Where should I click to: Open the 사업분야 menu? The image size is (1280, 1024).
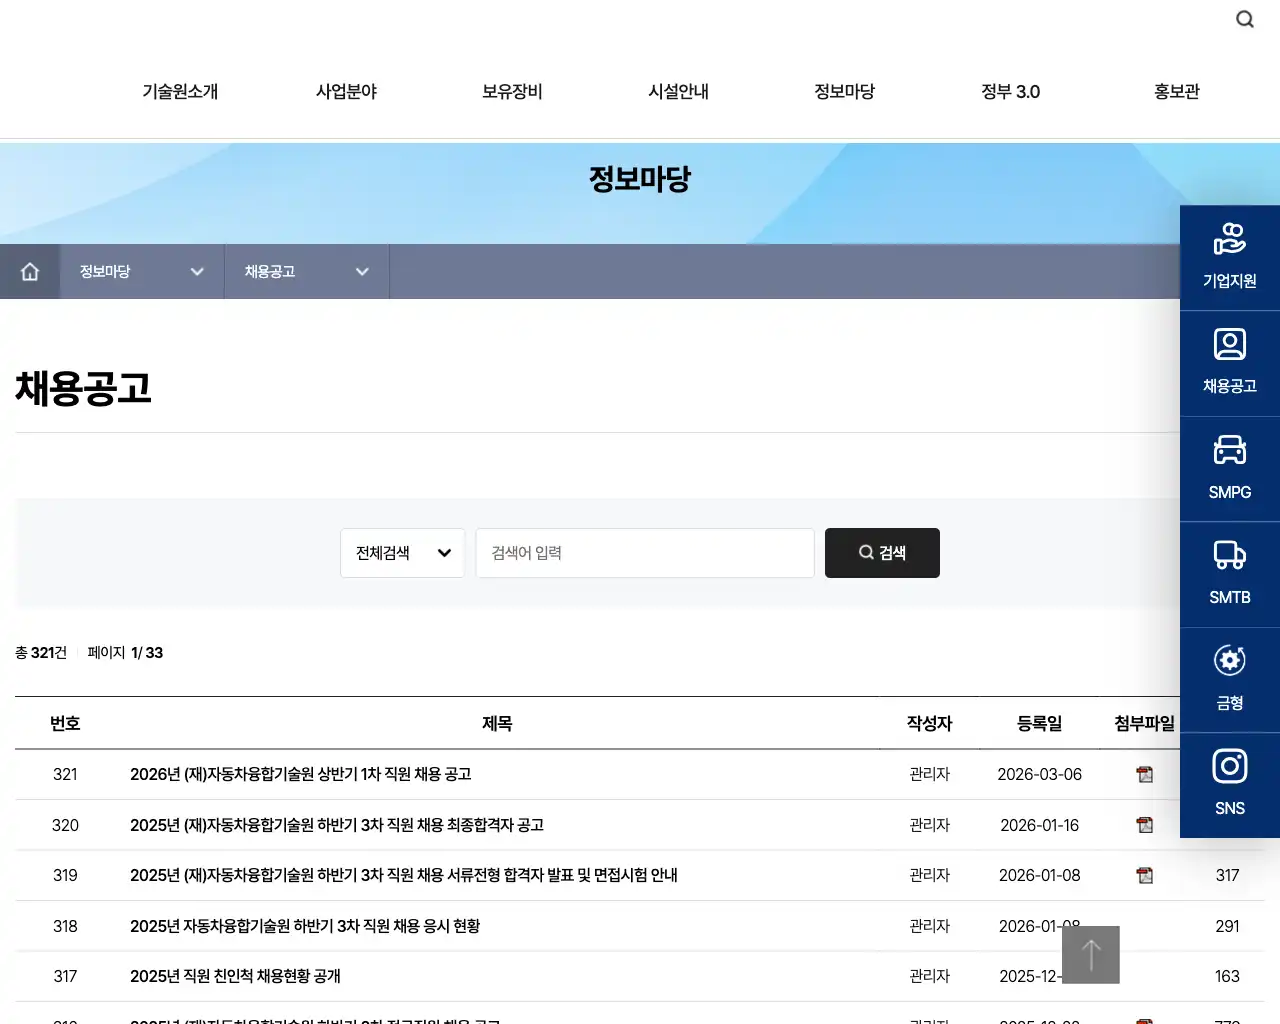click(x=345, y=91)
